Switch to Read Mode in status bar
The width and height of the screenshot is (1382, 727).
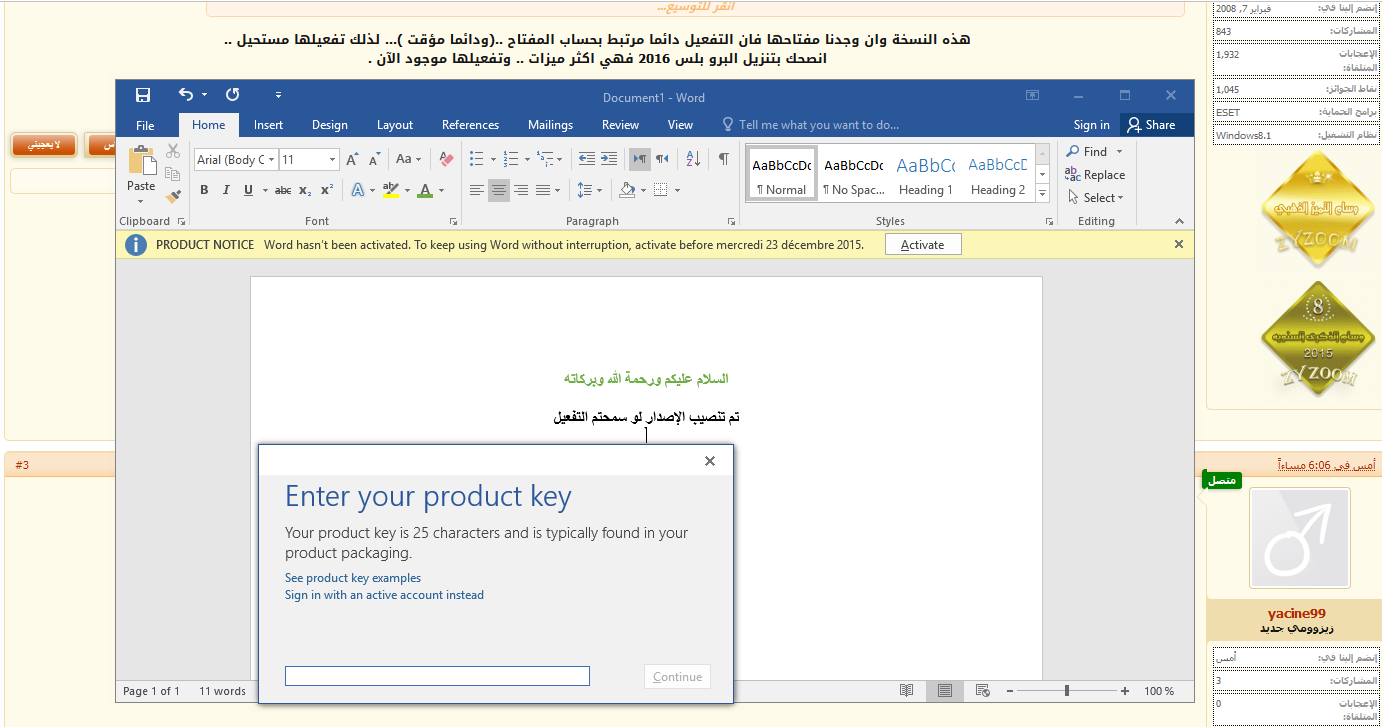pyautogui.click(x=906, y=691)
